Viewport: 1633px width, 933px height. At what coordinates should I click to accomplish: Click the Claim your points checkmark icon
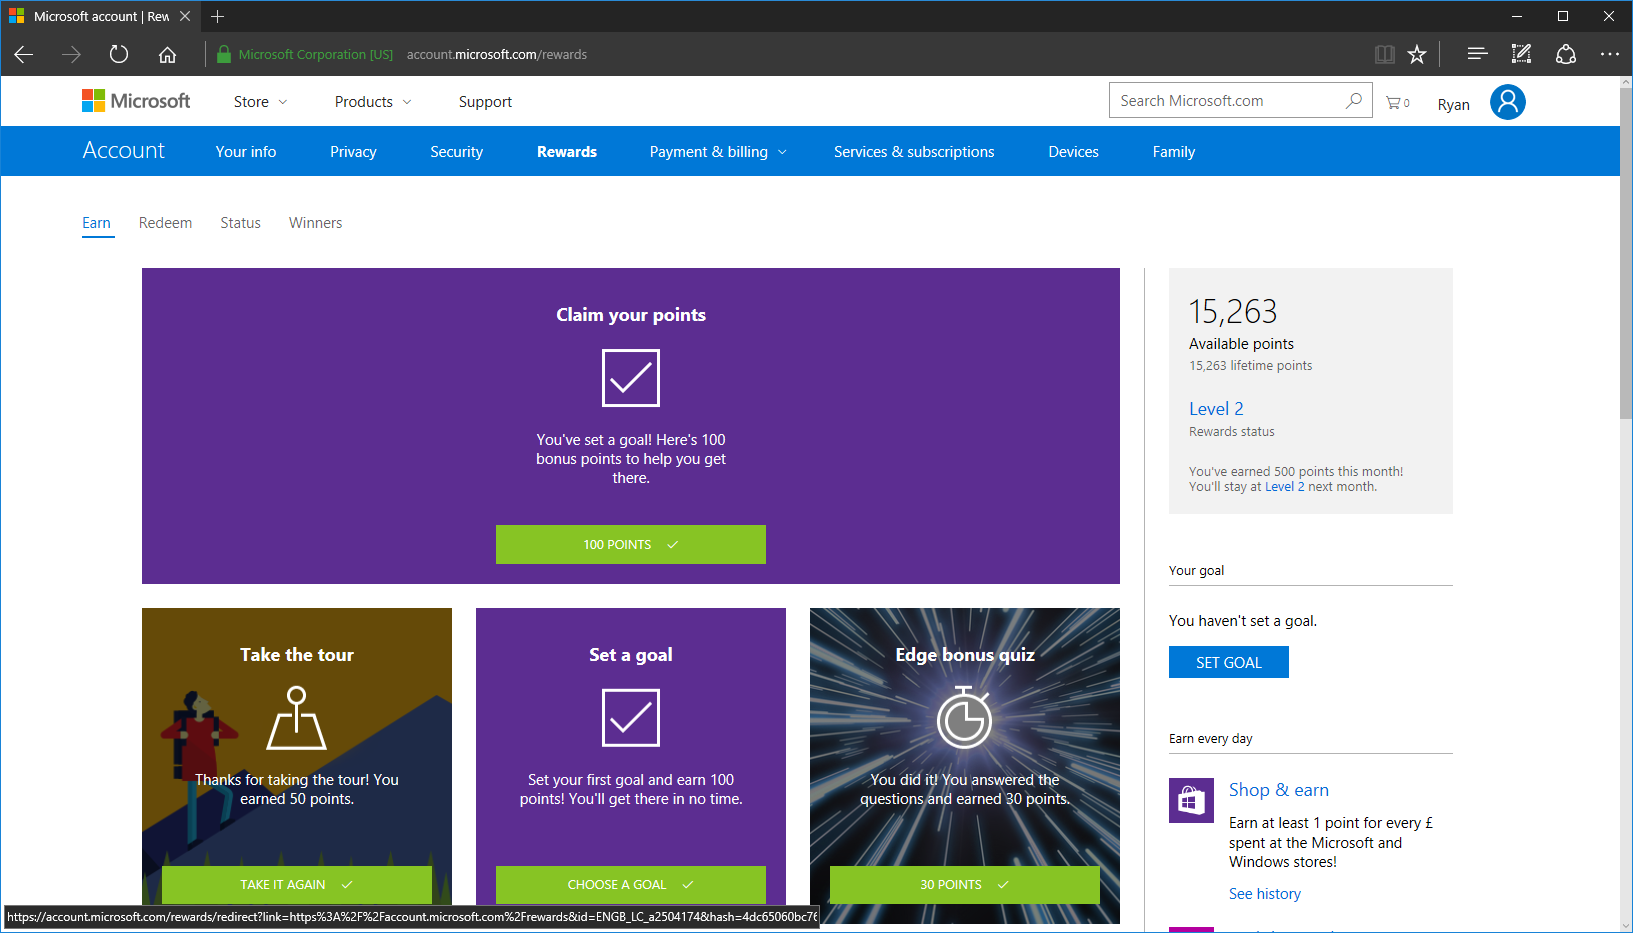tap(631, 378)
